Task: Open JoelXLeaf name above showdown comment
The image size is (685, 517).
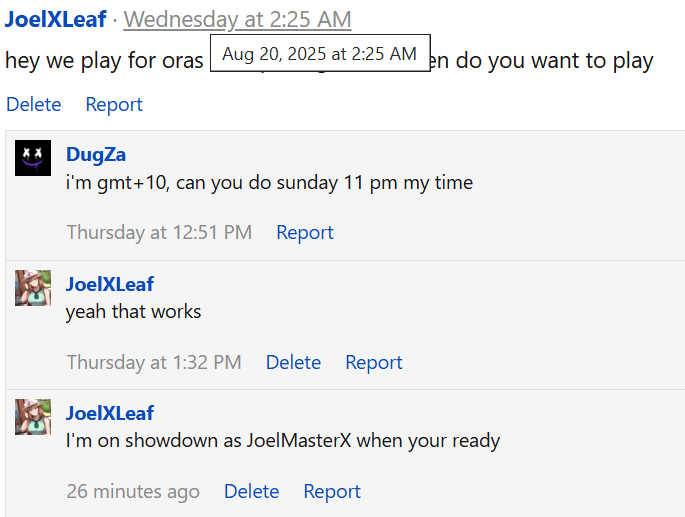Action: tap(110, 413)
